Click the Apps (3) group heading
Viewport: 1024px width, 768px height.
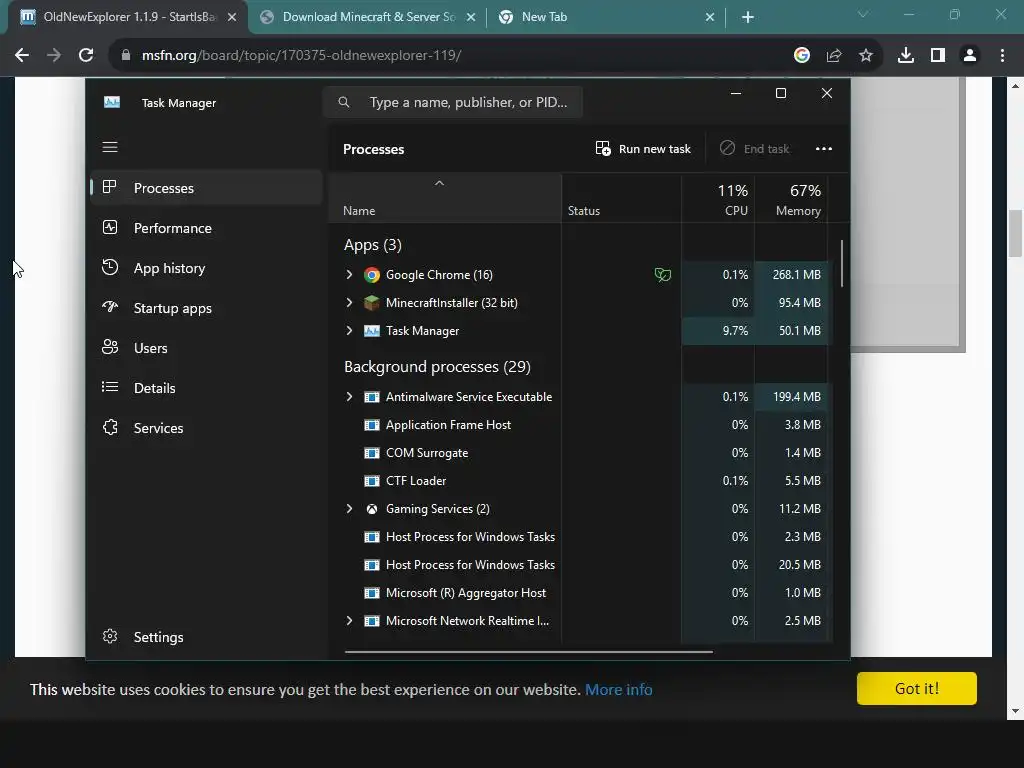pos(372,245)
